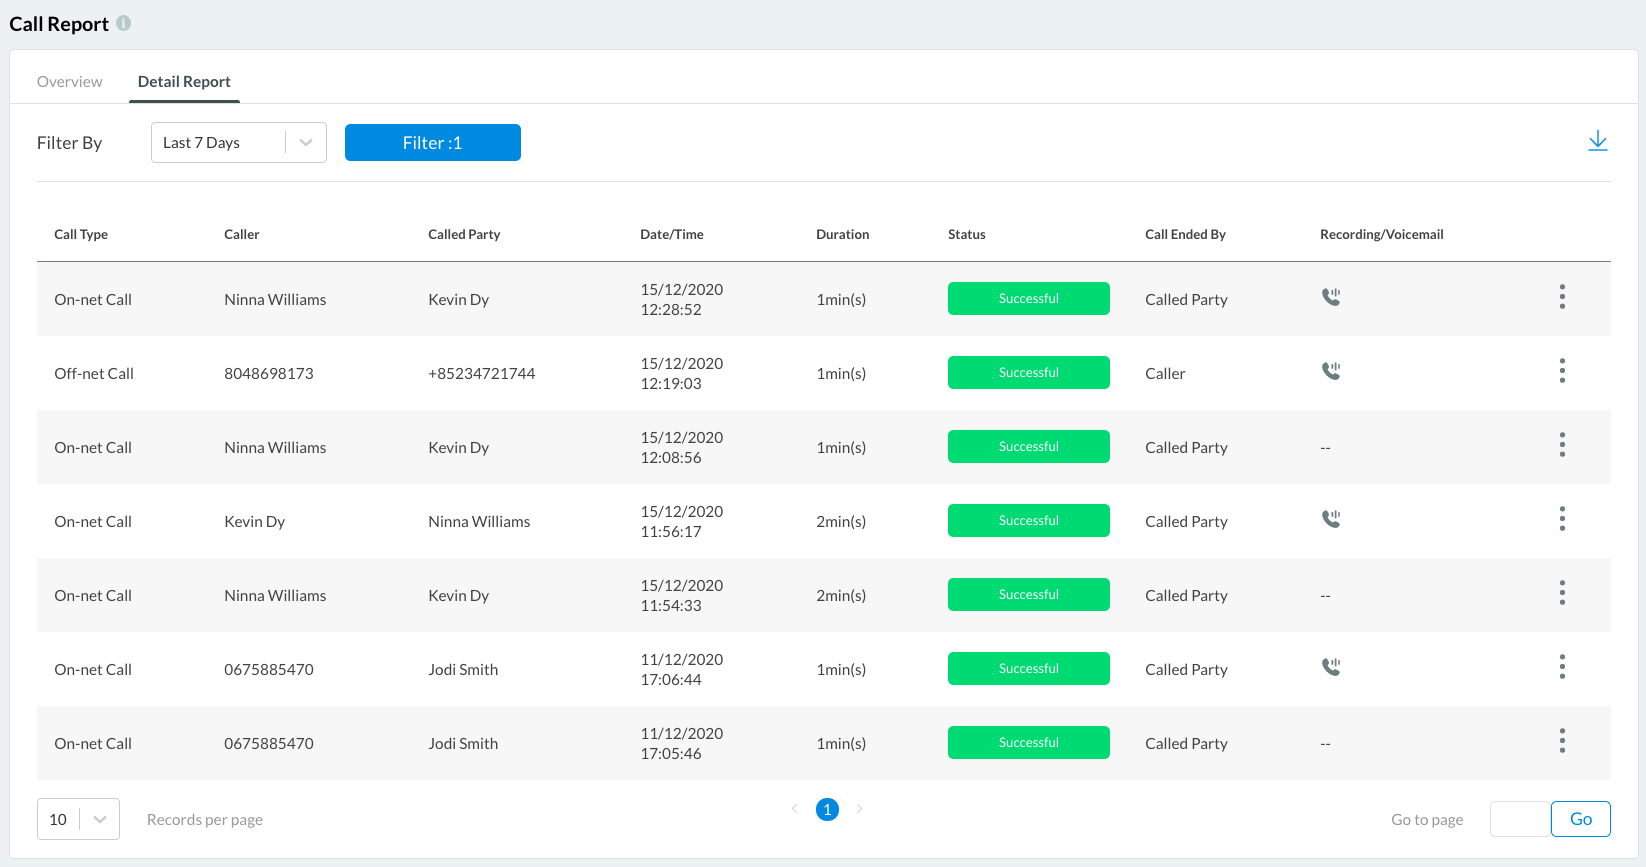The image size is (1646, 867).
Task: Click the Duration column header
Action: click(x=843, y=234)
